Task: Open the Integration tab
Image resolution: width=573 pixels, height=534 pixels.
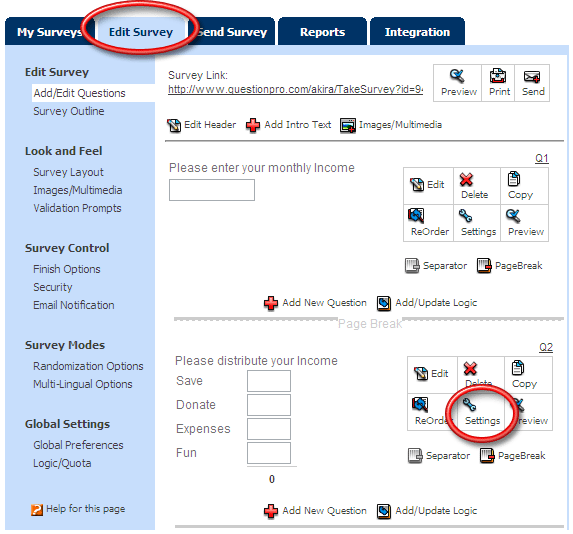Action: click(x=417, y=32)
